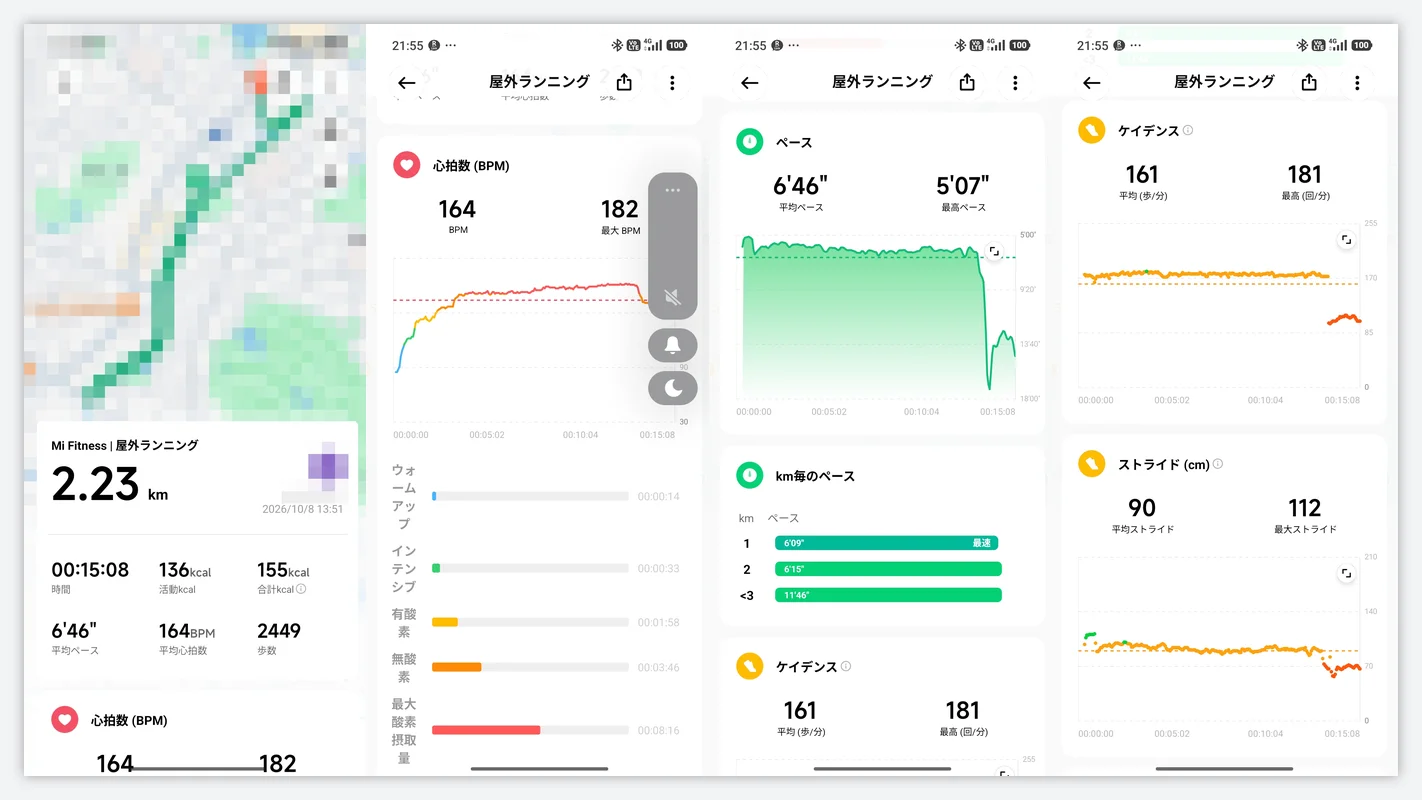Screen dimensions: 1422x800
Task: Open the three-dot menu above the ペース card
Action: (1015, 83)
